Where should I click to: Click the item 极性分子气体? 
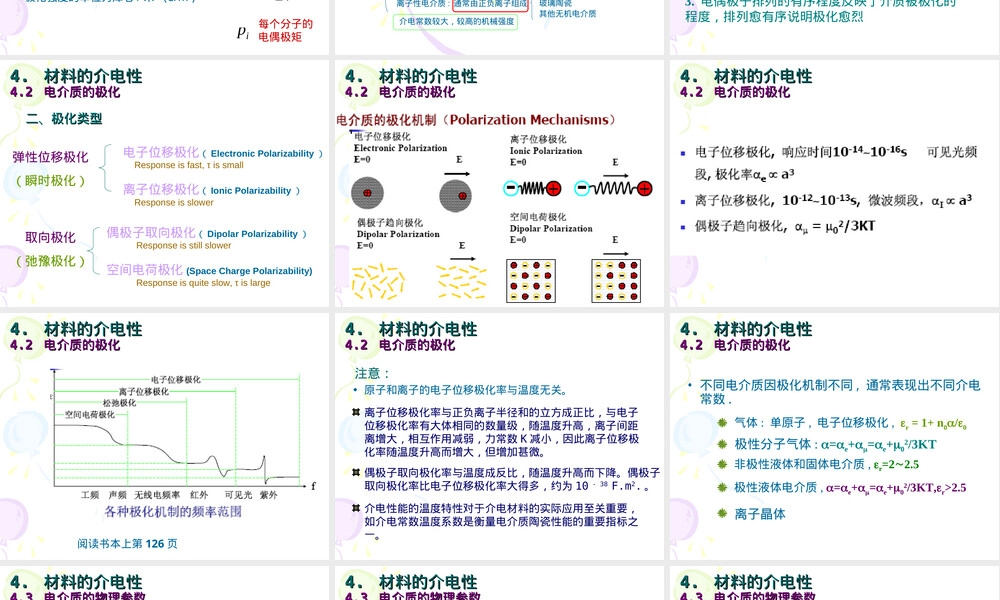click(835, 444)
